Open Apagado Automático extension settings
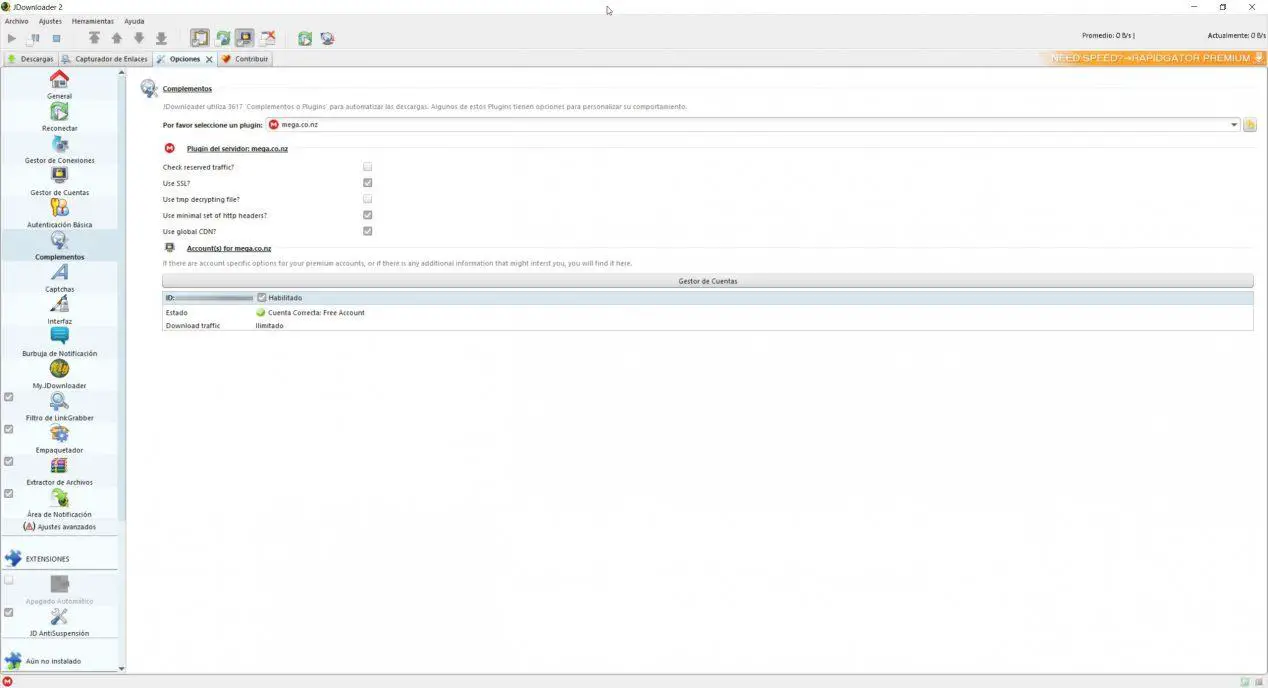The height and width of the screenshot is (688, 1268). pyautogui.click(x=59, y=589)
